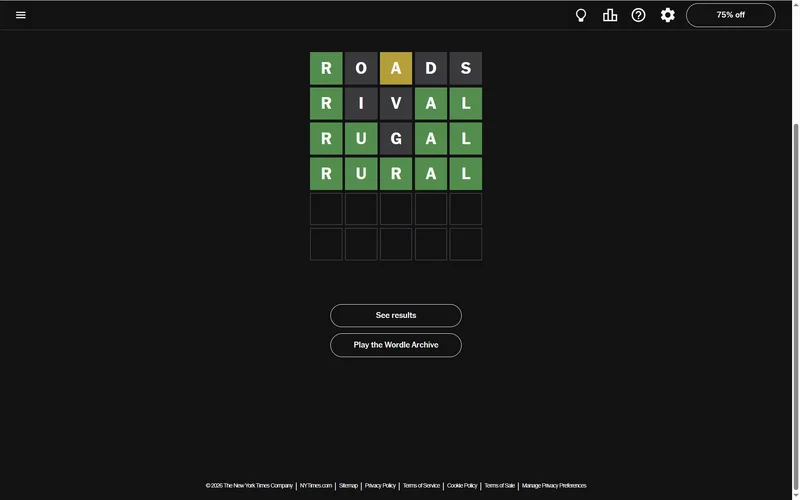The height and width of the screenshot is (500, 800).
Task: Open the settings gear icon
Action: [667, 15]
